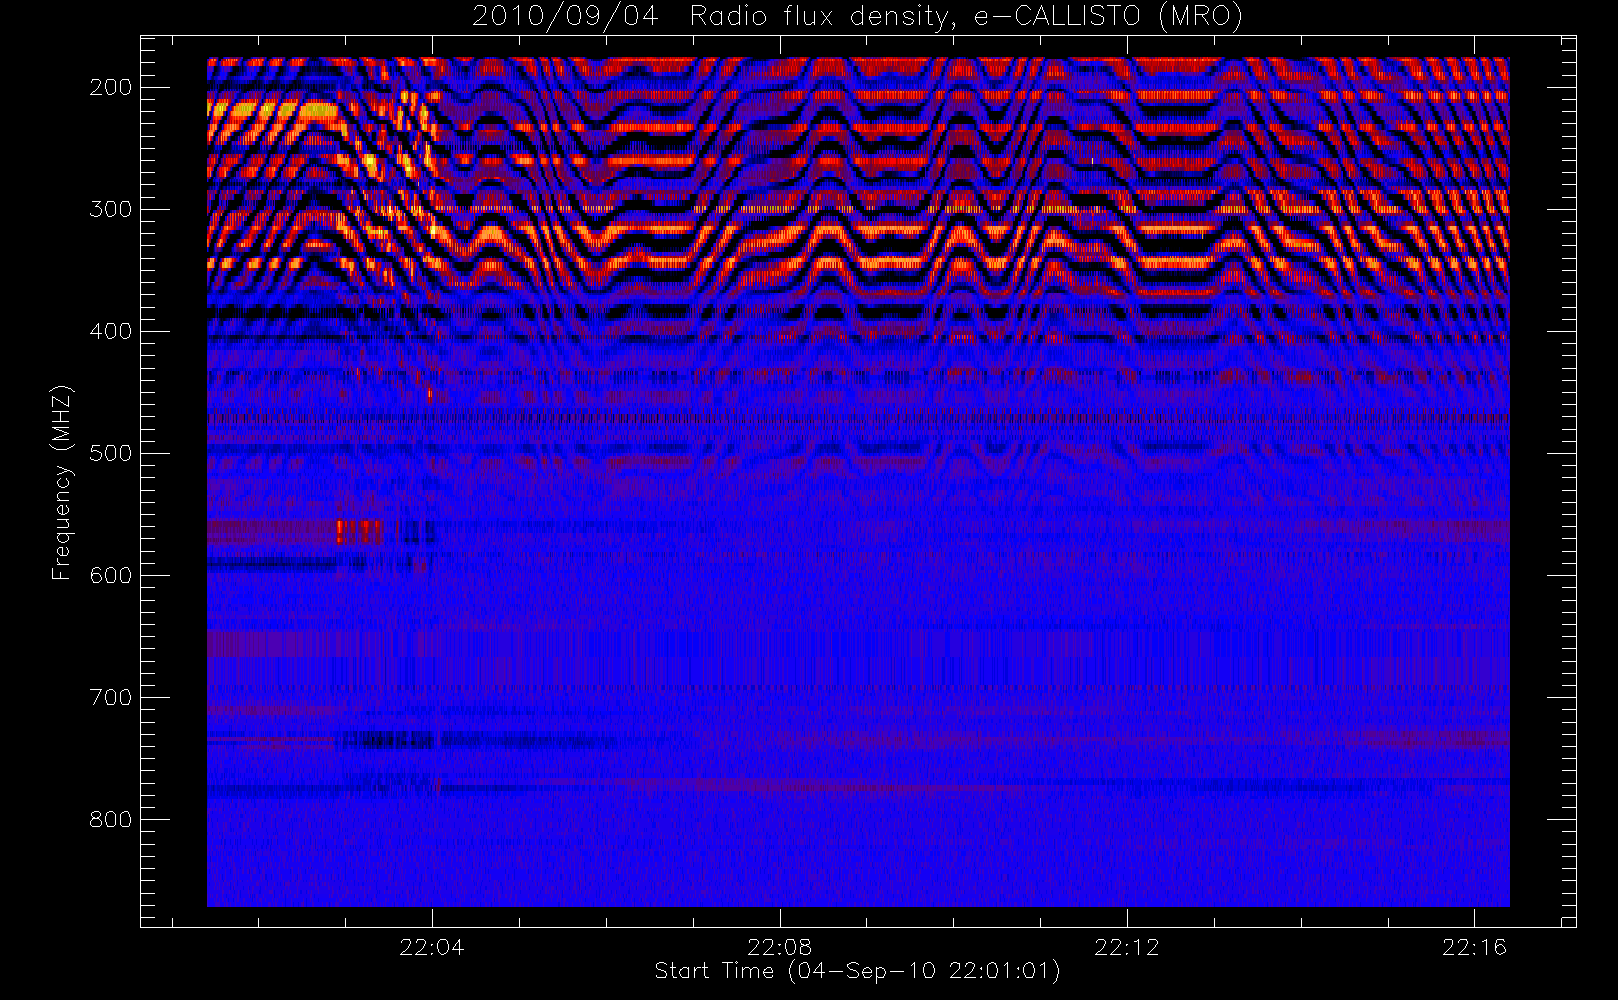Viewport: 1618px width, 1000px height.
Task: Click the 700 frequency tick label
Action: [x=111, y=697]
